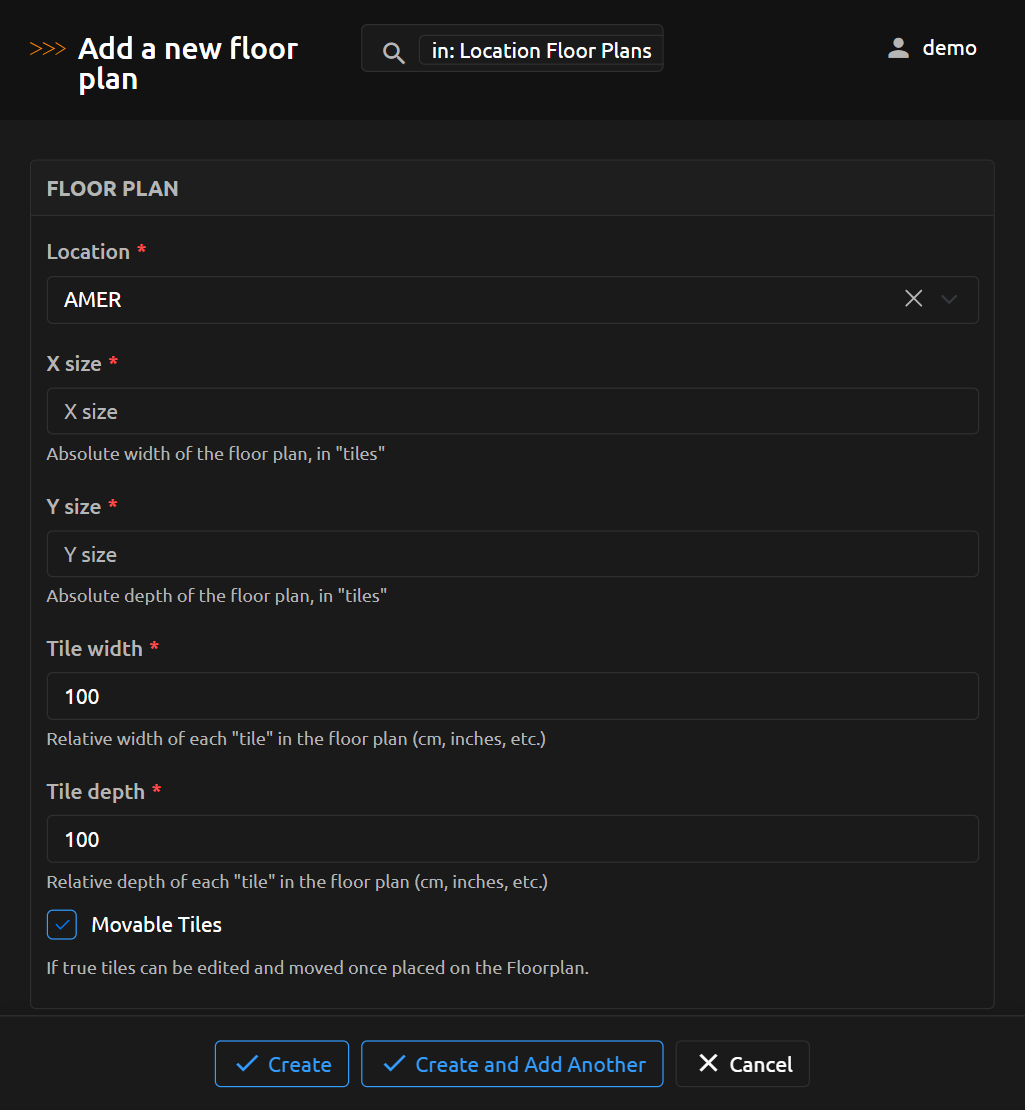Click the X icon on the Cancel button
Screen dimensions: 1025x1110
pos(708,1063)
